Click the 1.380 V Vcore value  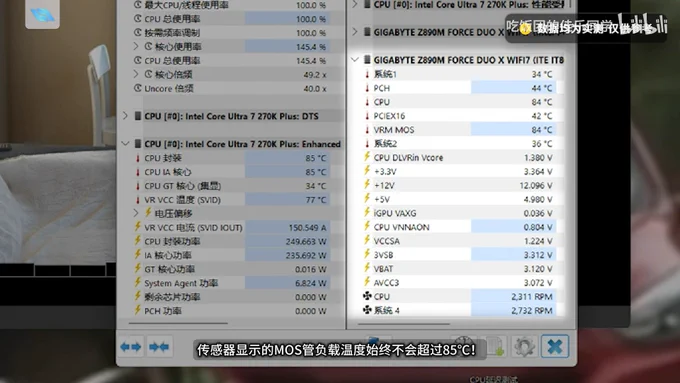pyautogui.click(x=538, y=157)
